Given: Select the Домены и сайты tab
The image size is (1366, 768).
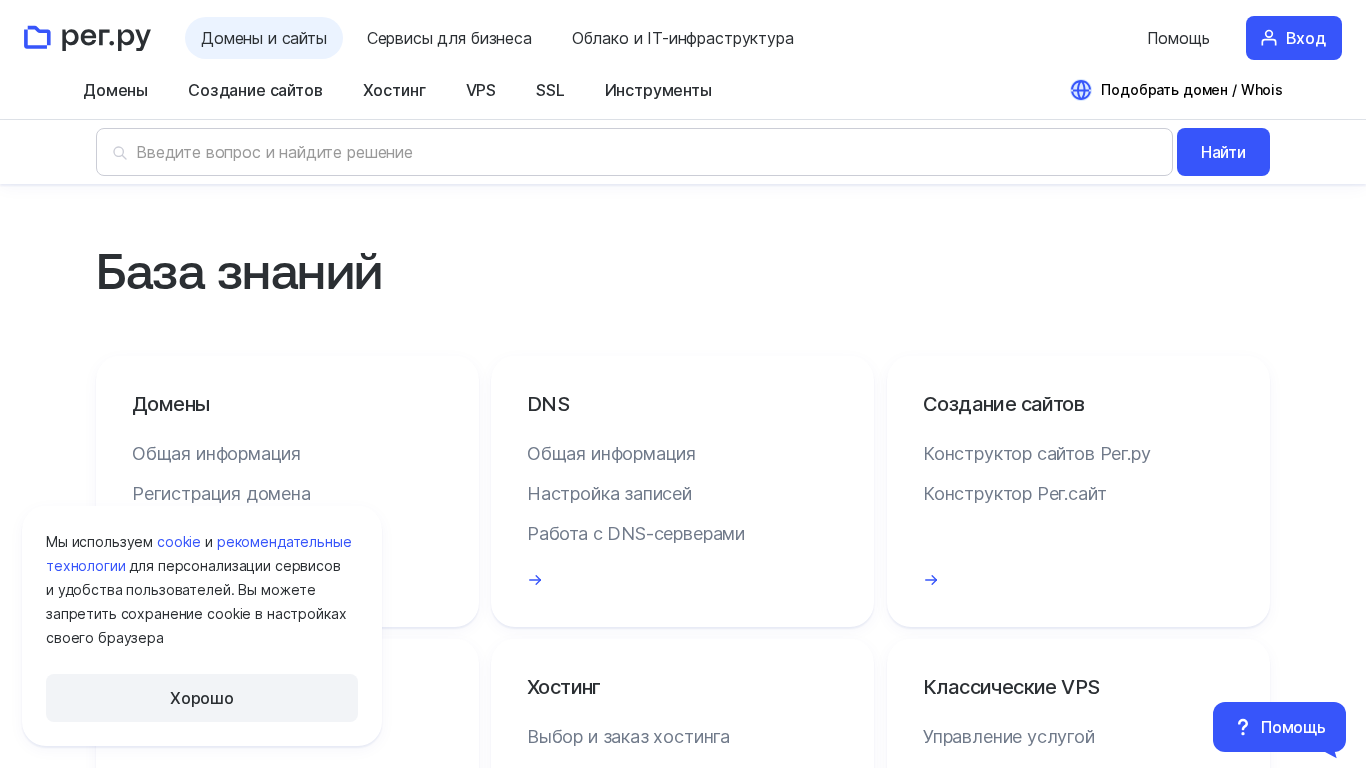Looking at the screenshot, I should tap(264, 38).
